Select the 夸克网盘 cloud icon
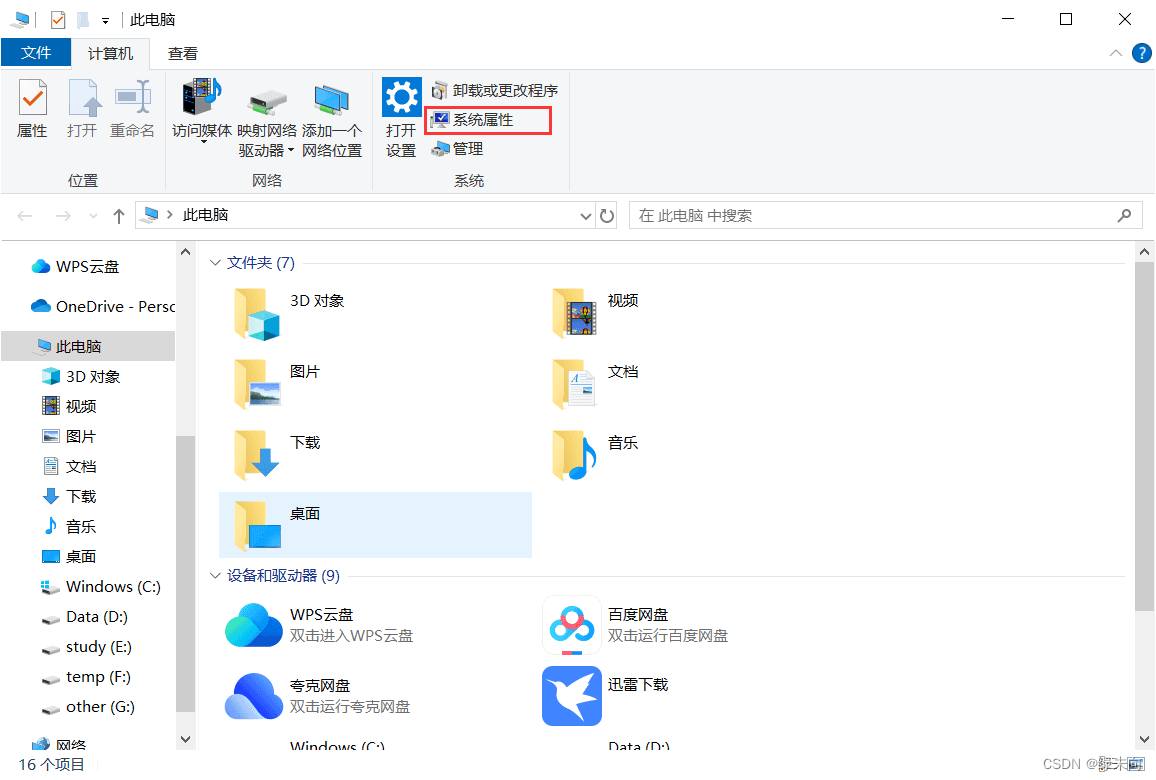The height and width of the screenshot is (780, 1156). pos(254,696)
